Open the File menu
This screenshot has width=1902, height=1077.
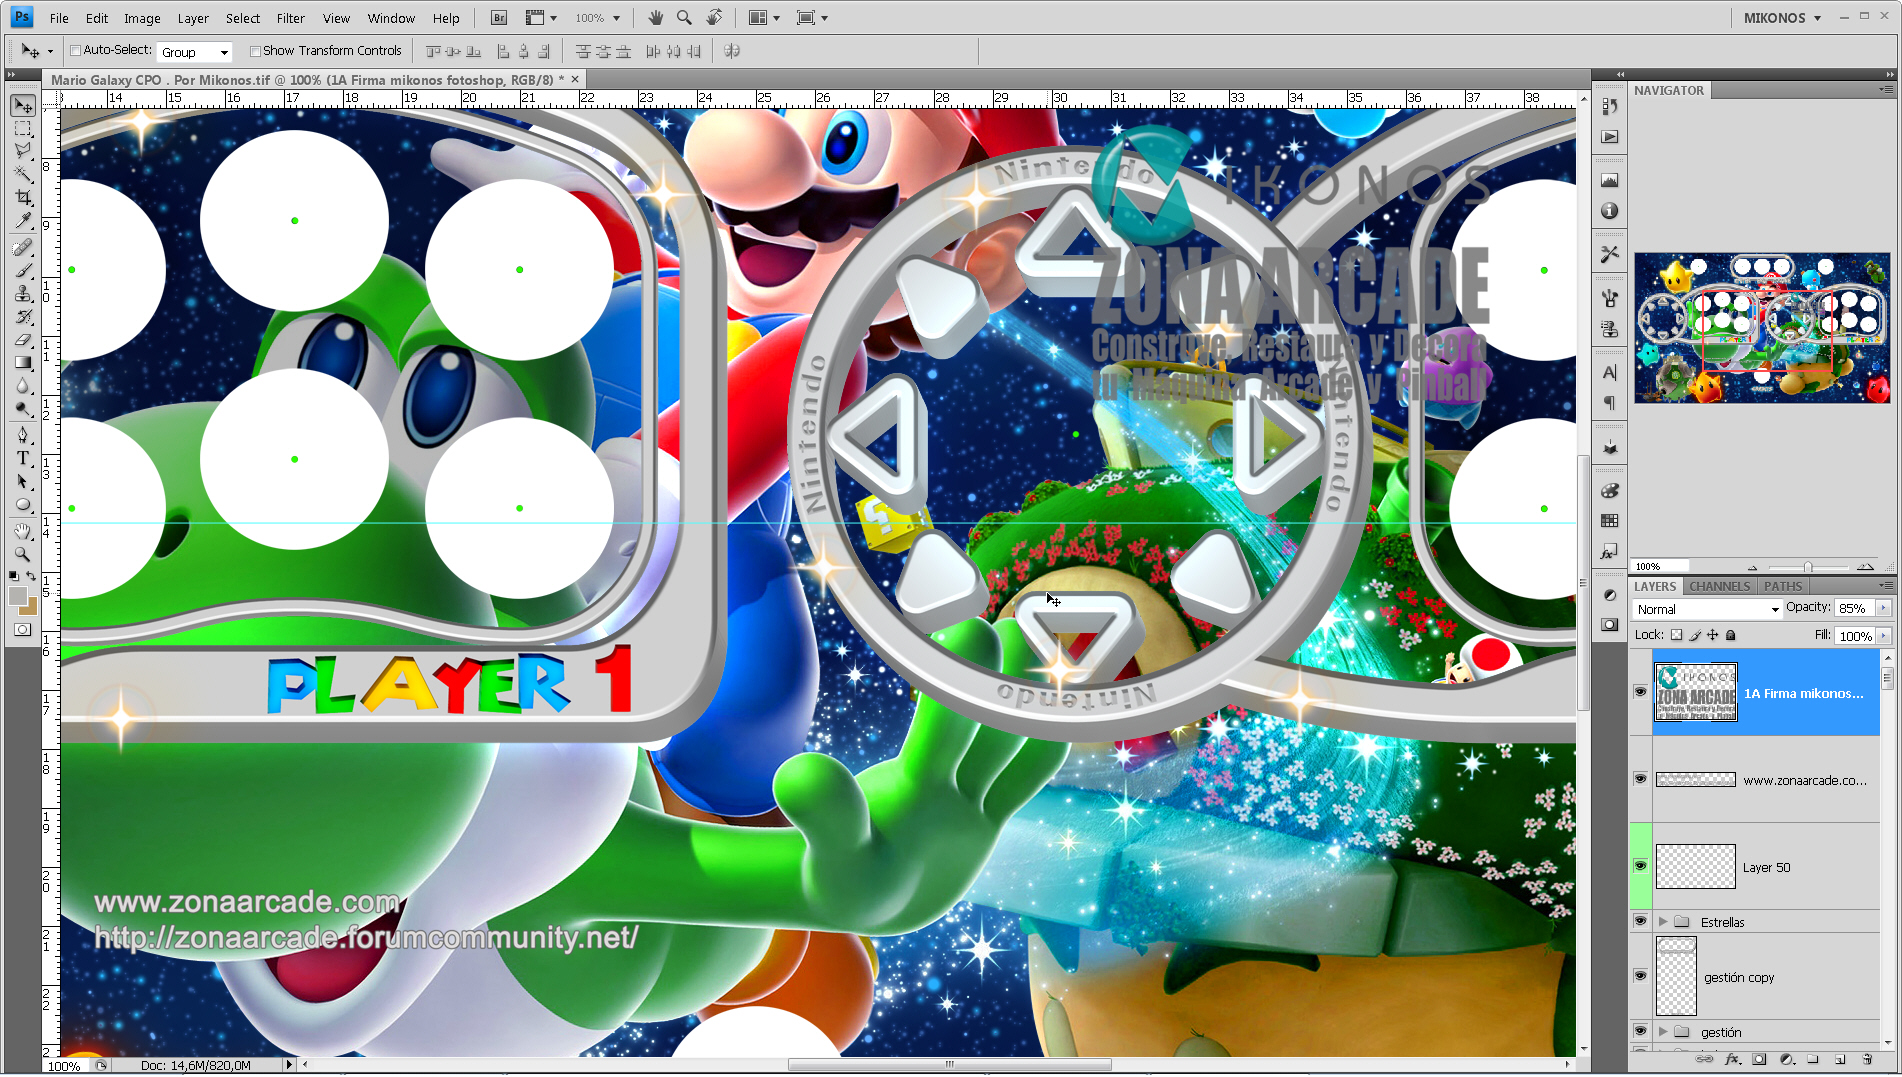(x=59, y=18)
